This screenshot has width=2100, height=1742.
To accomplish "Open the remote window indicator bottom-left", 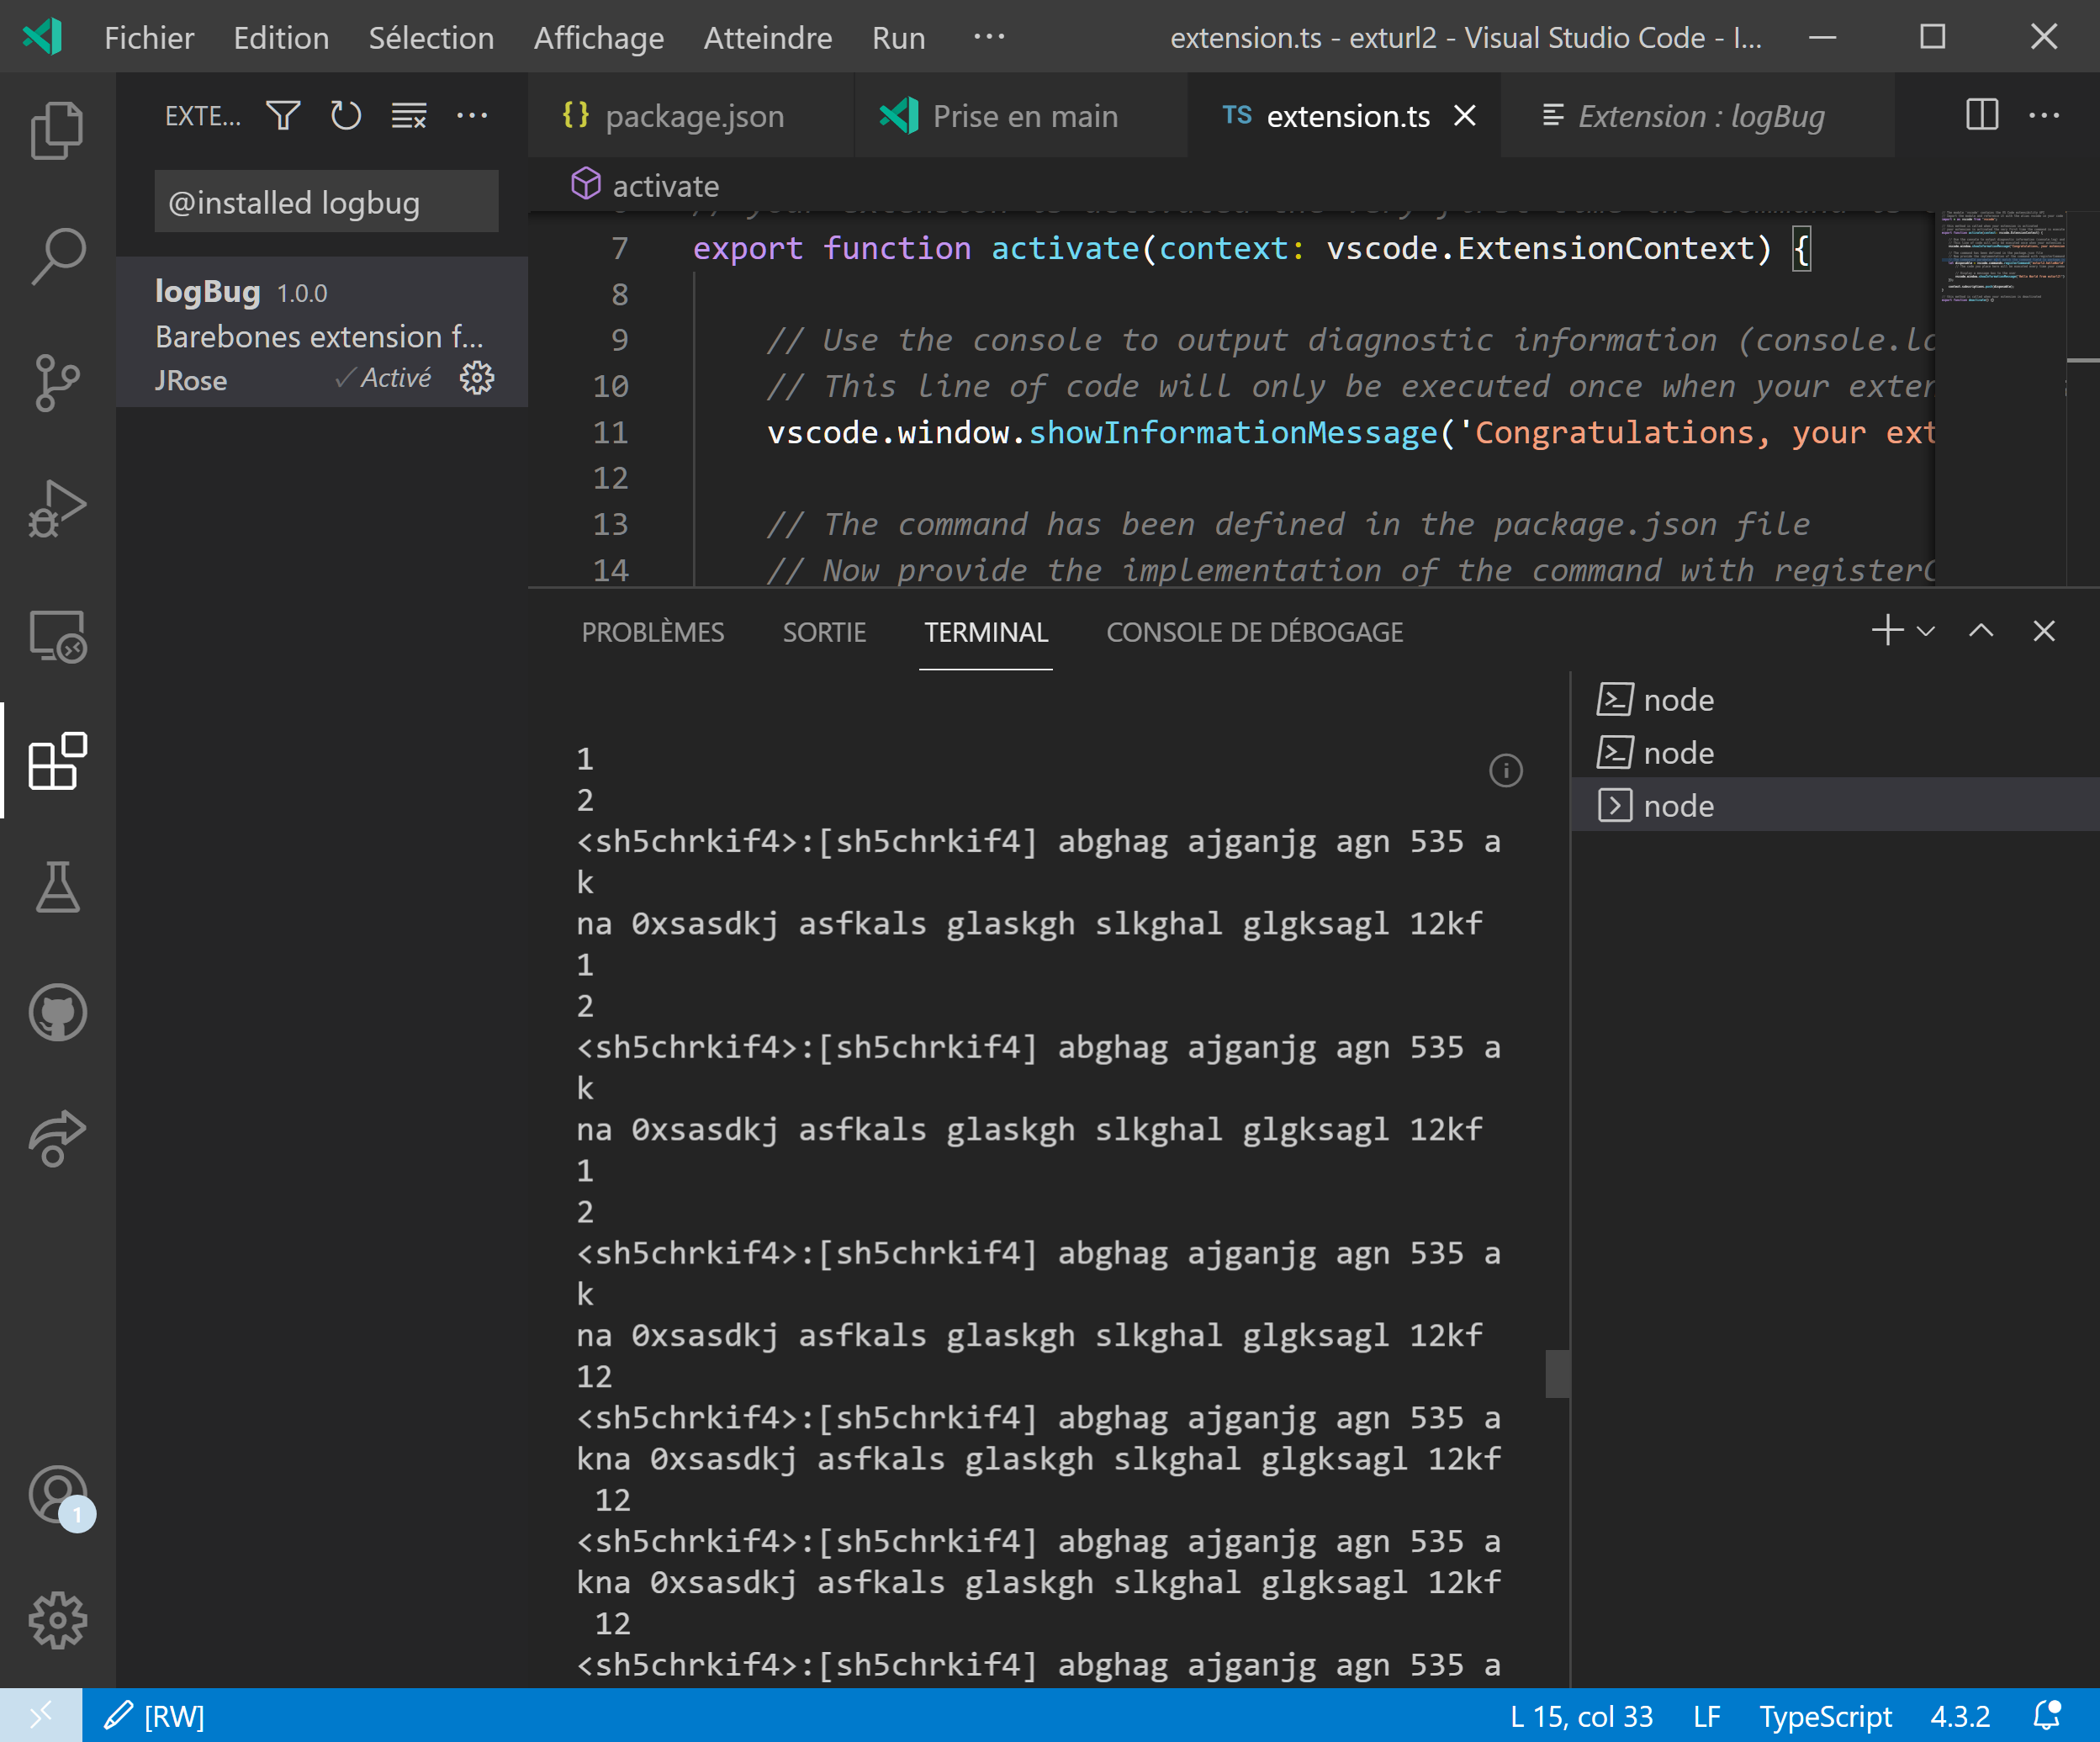I will coord(39,1716).
